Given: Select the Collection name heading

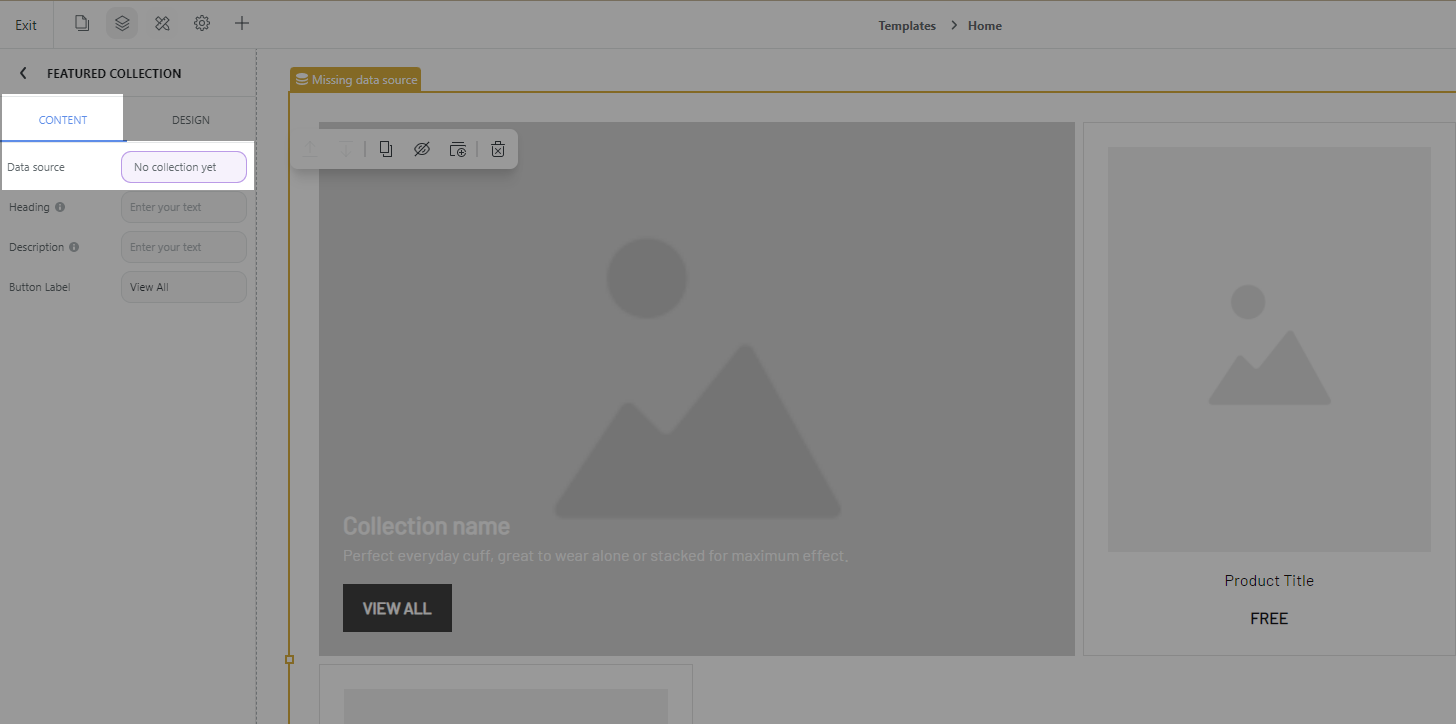Looking at the screenshot, I should point(426,526).
